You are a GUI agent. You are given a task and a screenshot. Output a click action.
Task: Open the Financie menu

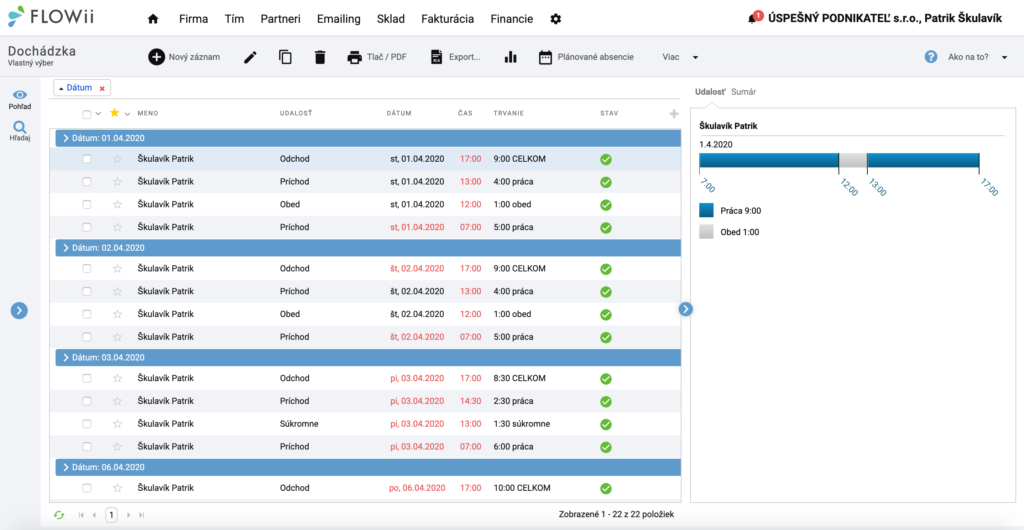[x=511, y=19]
